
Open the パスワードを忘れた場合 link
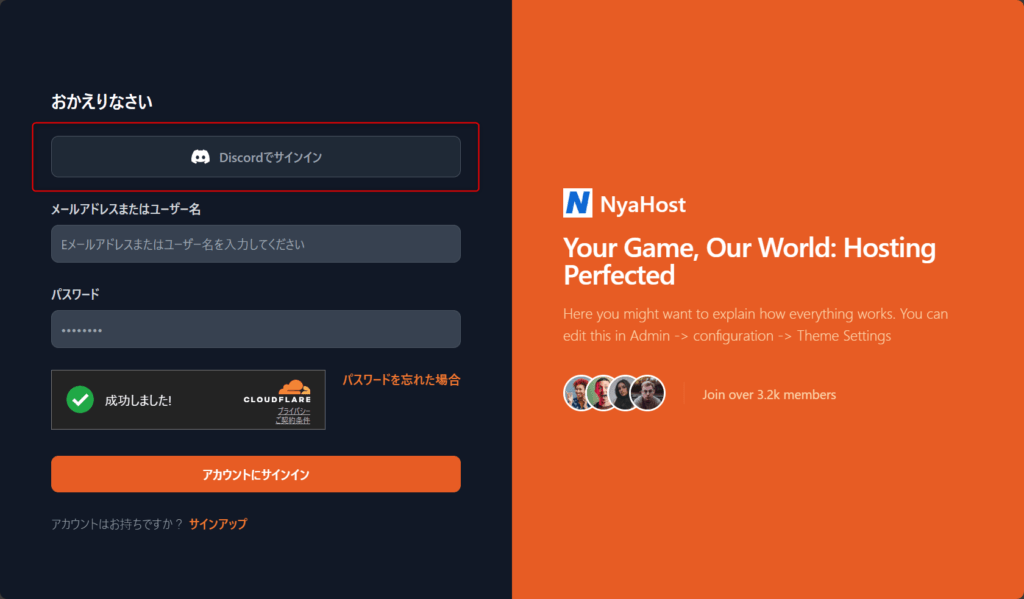(401, 380)
